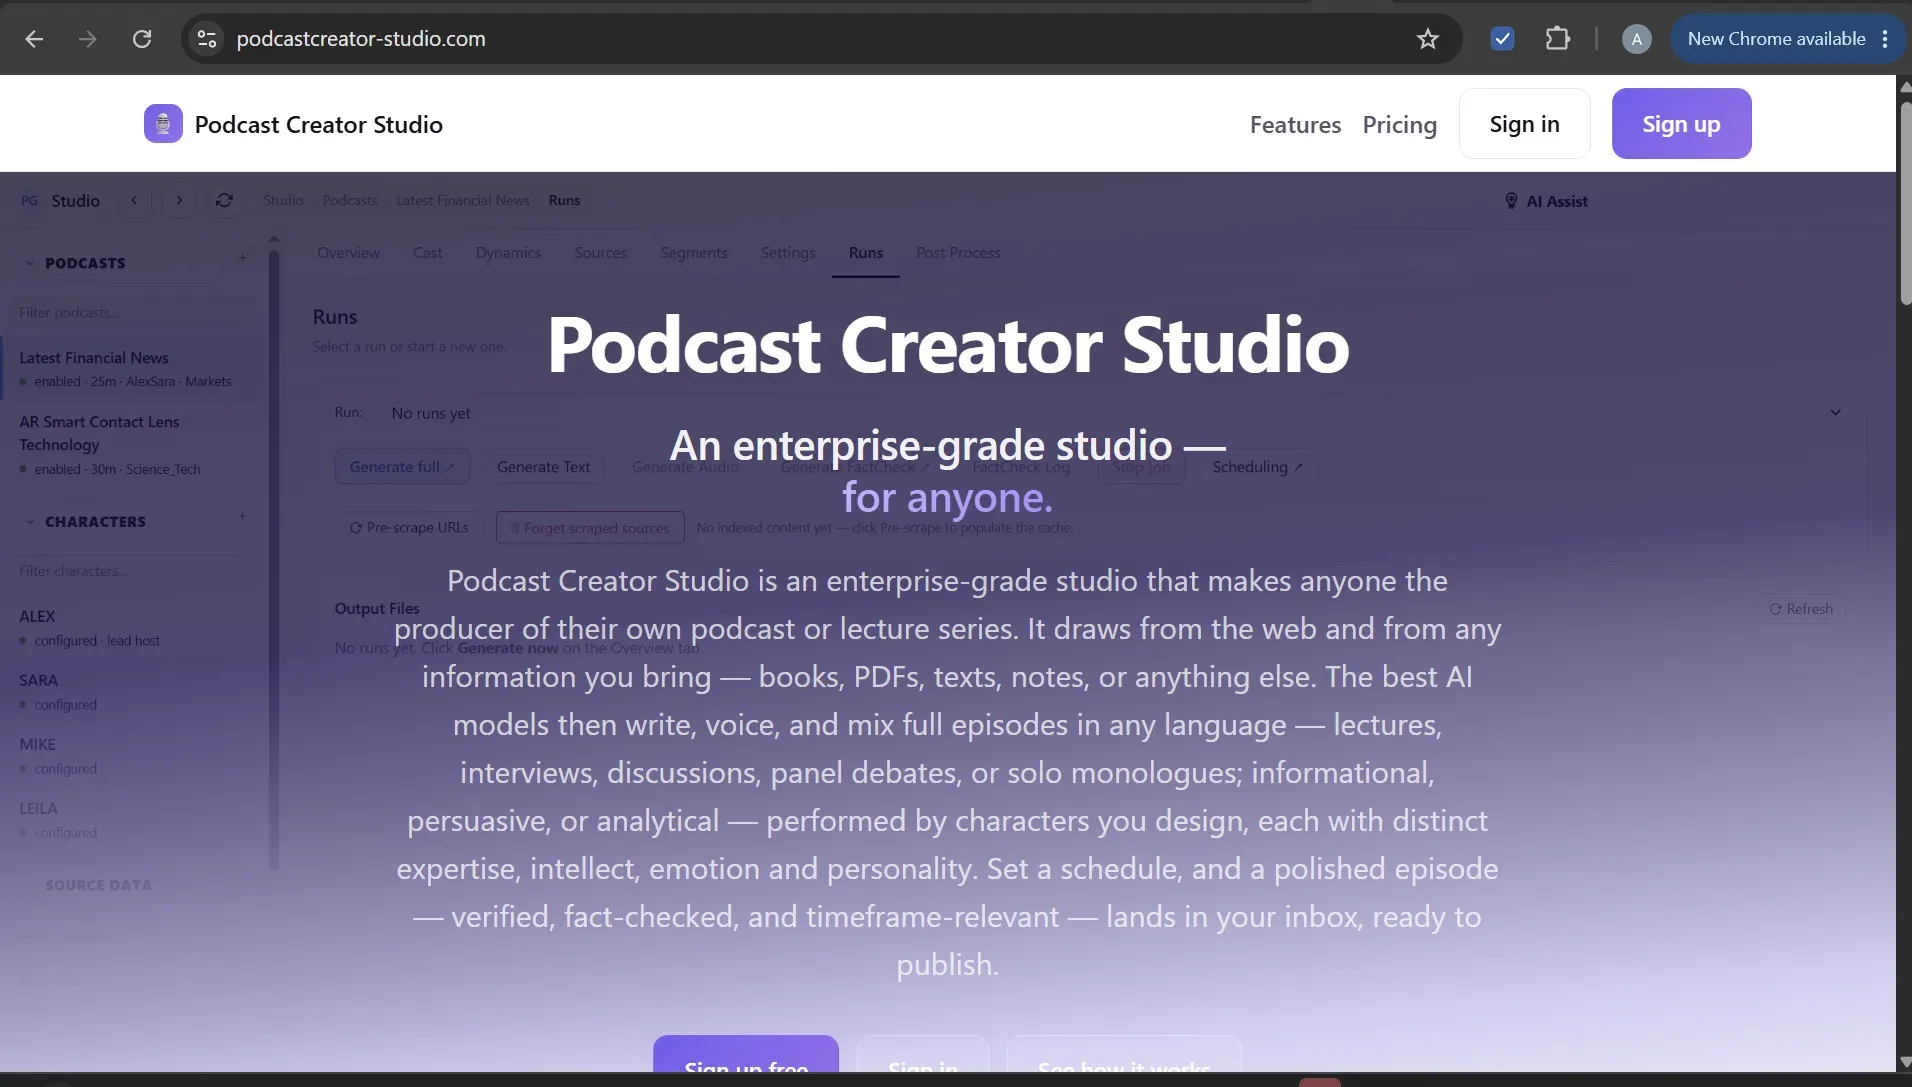Click the Podcasts breadcrumb link
Viewport: 1912px width, 1087px height.
(349, 201)
